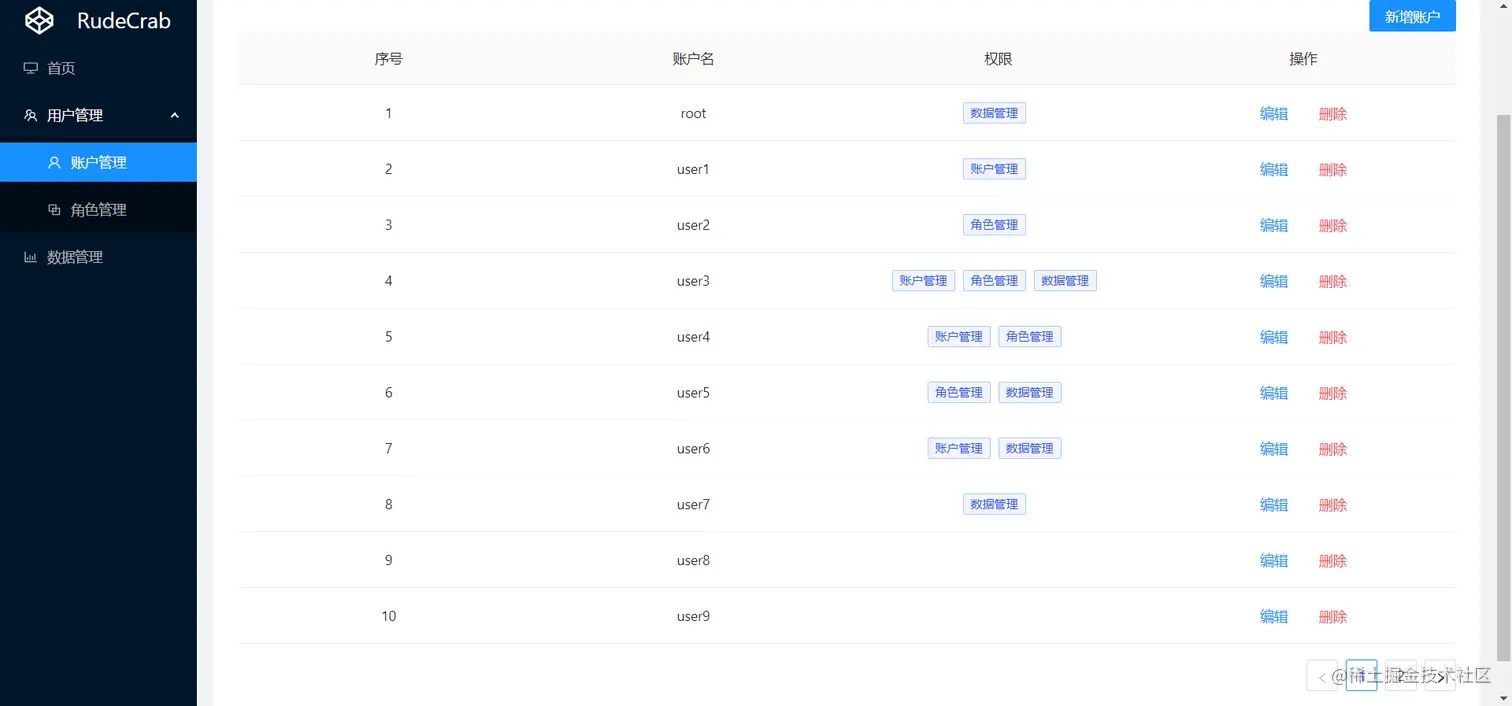1512x706 pixels.
Task: Click the 角色管理 tag in user3 row
Action: (994, 281)
